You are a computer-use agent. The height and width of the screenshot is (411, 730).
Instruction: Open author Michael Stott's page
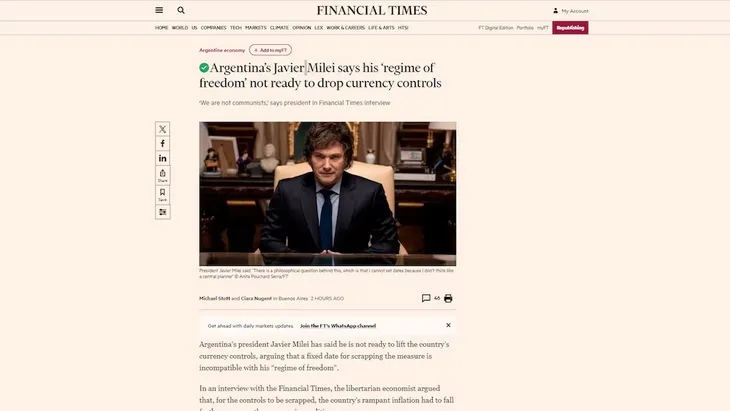(215, 298)
